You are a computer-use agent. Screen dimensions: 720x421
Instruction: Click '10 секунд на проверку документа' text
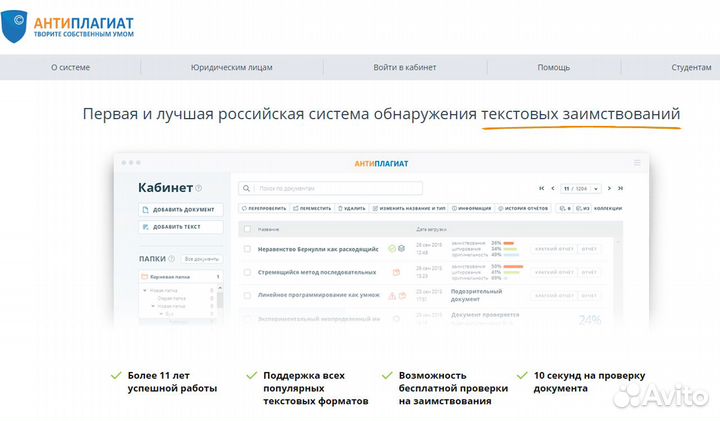click(589, 382)
